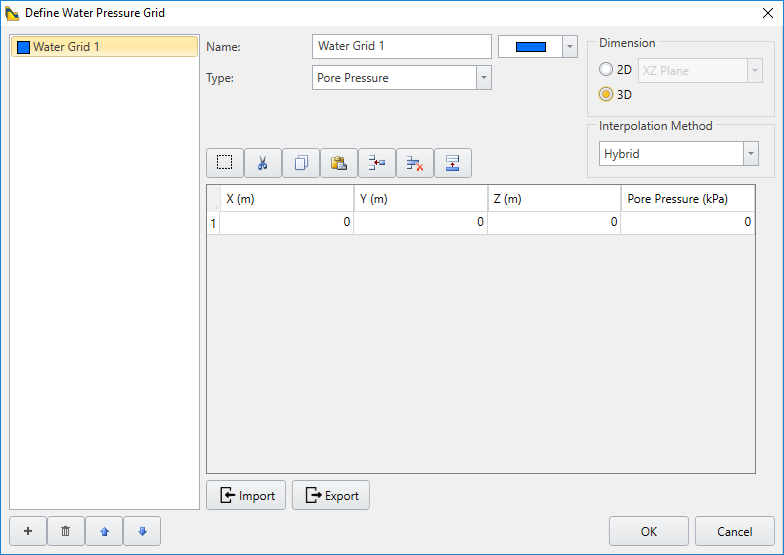The height and width of the screenshot is (555, 784).
Task: Click the Select All toolbar icon
Action: (224, 163)
